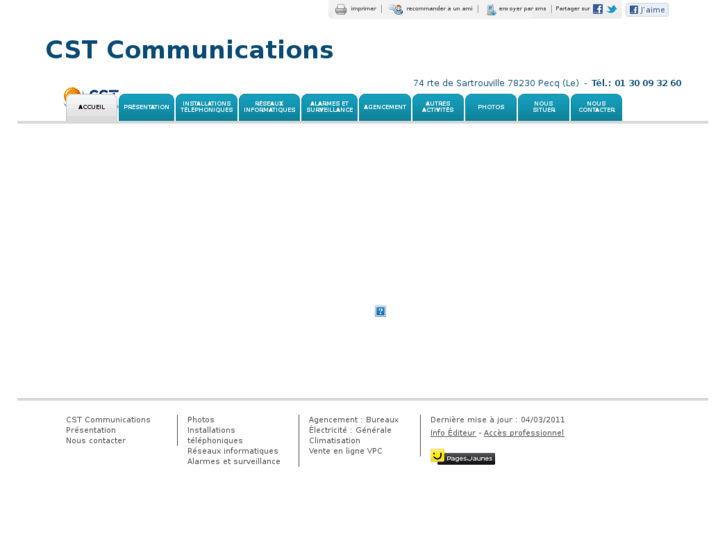
Task: Click the printer icon for imprimer
Action: click(x=341, y=9)
